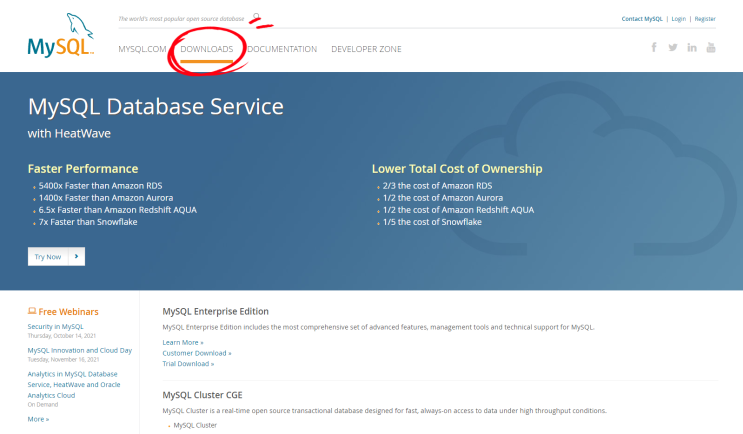Click Learn More under Enterprise Edition
The width and height of the screenshot is (743, 434).
point(183,342)
